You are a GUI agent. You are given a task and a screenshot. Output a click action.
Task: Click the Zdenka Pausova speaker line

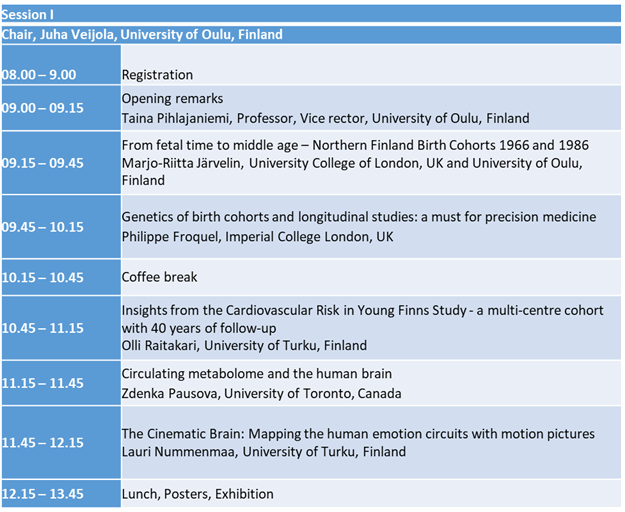coord(261,393)
